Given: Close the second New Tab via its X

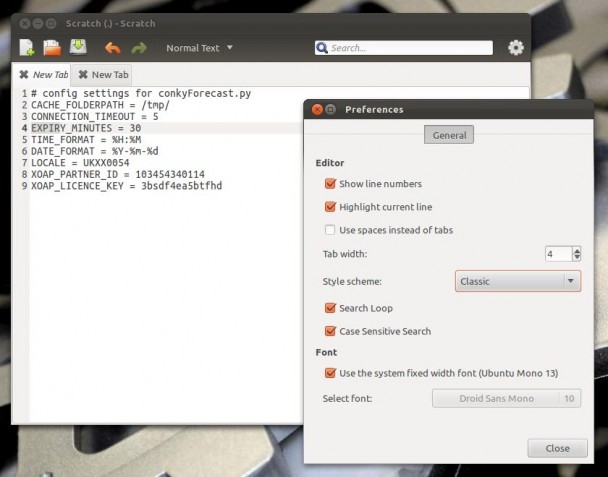Looking at the screenshot, I should [83, 75].
